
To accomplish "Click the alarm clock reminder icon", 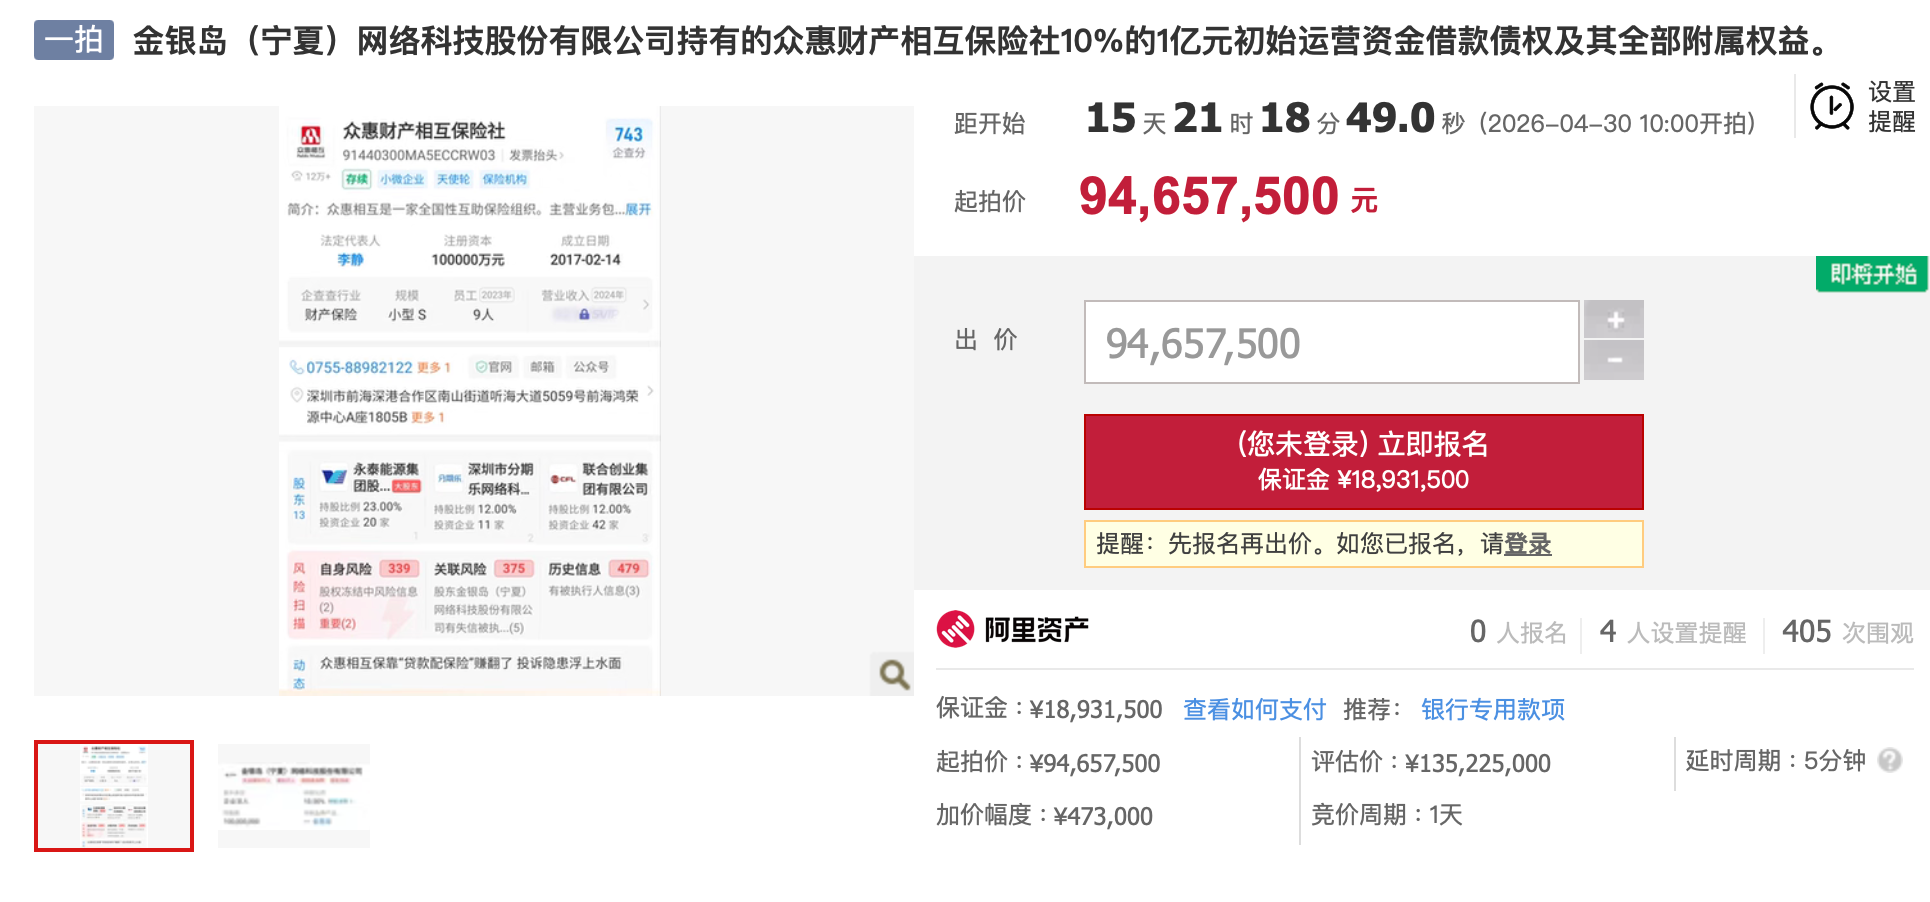I will click(1831, 107).
